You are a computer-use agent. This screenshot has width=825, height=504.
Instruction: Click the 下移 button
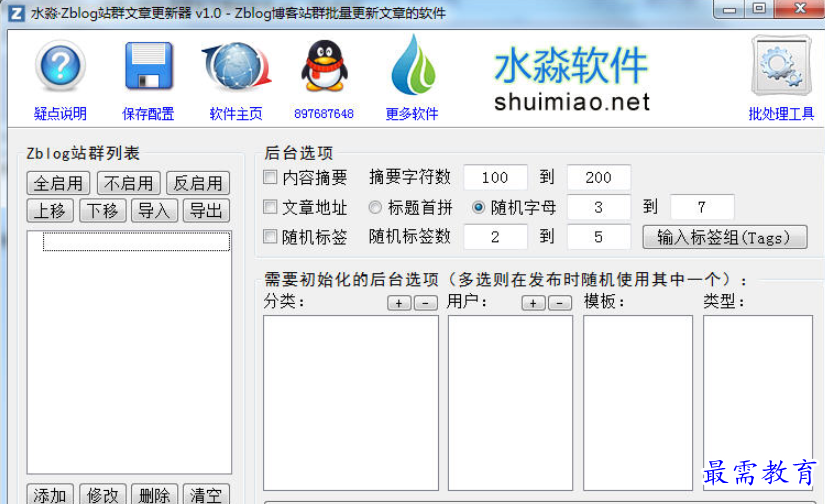[x=103, y=211]
